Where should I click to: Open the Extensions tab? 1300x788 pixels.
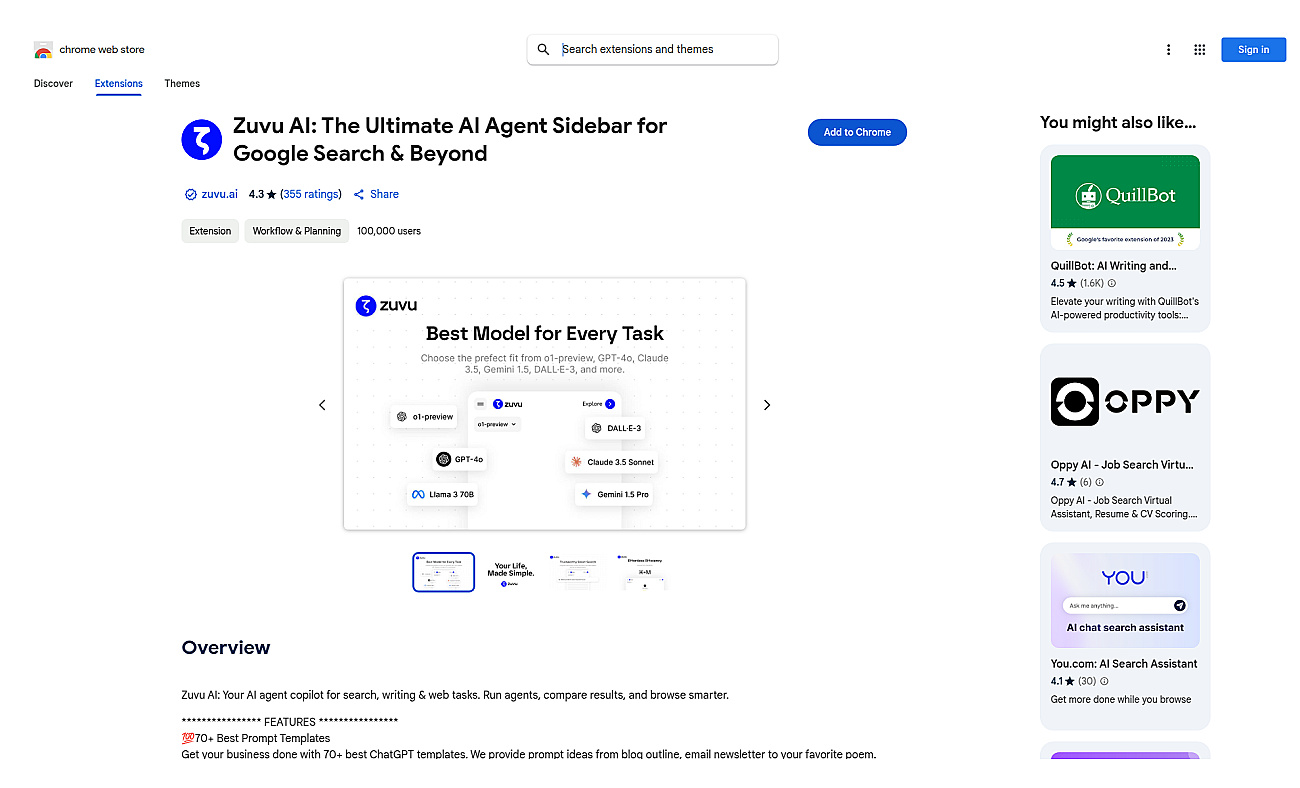[119, 83]
